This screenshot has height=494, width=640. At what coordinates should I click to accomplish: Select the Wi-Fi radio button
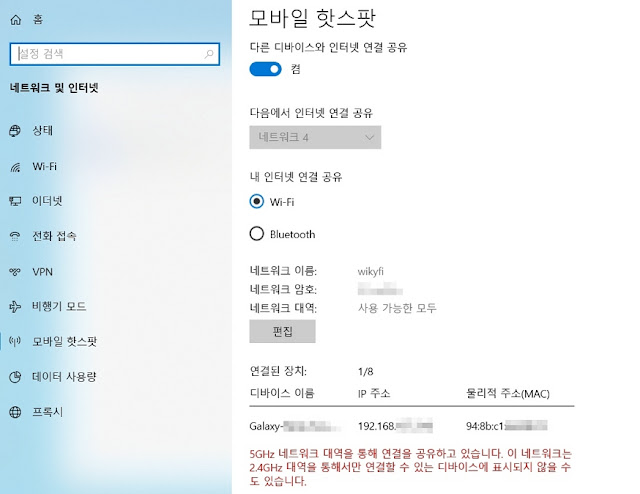tap(257, 201)
